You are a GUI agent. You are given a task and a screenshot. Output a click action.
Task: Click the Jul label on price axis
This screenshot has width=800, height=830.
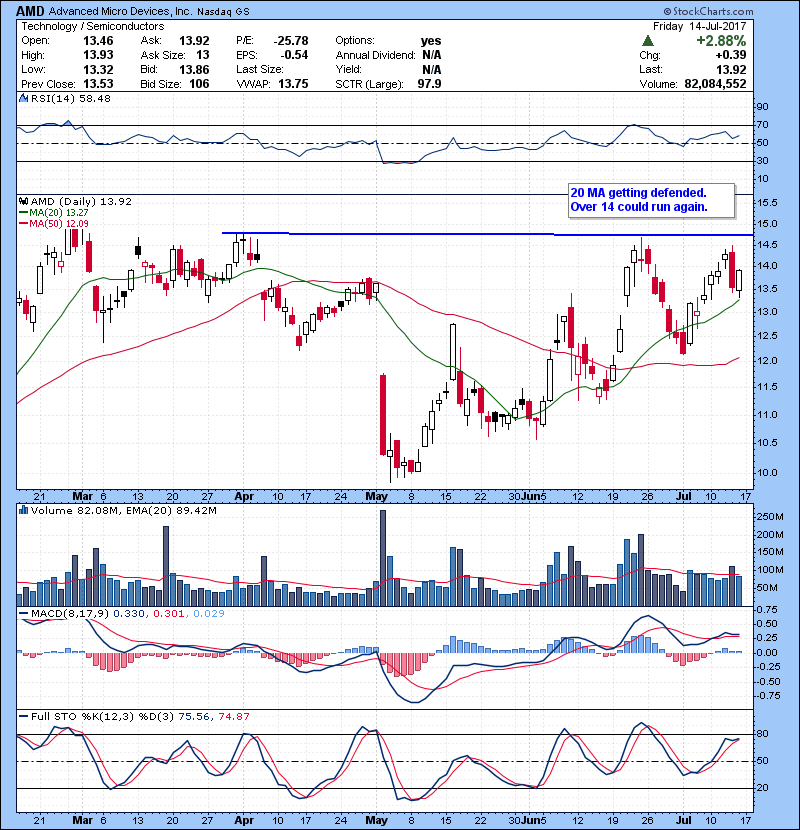click(684, 497)
